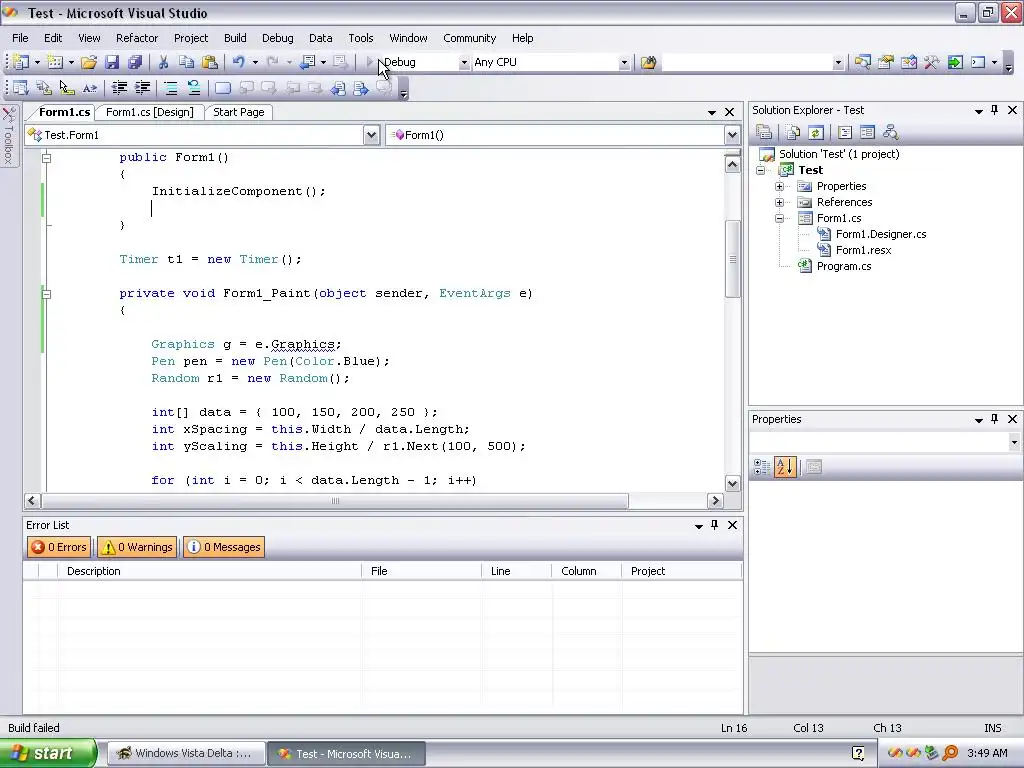Toggle auto-hide pin on Properties panel
The height and width of the screenshot is (768, 1024).
pyautogui.click(x=995, y=419)
